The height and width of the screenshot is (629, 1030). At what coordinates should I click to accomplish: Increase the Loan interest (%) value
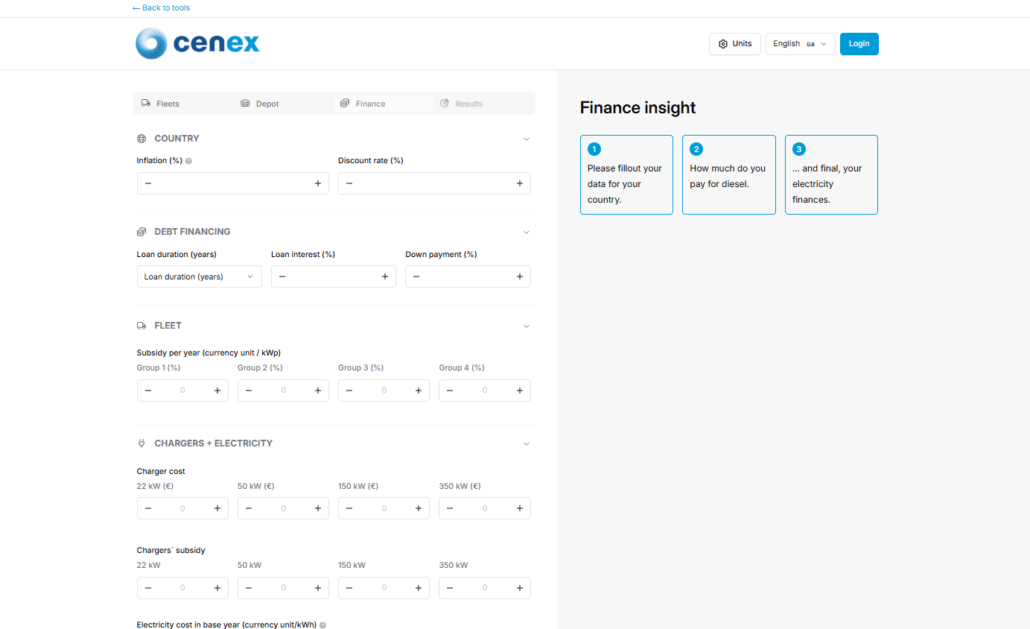point(385,276)
